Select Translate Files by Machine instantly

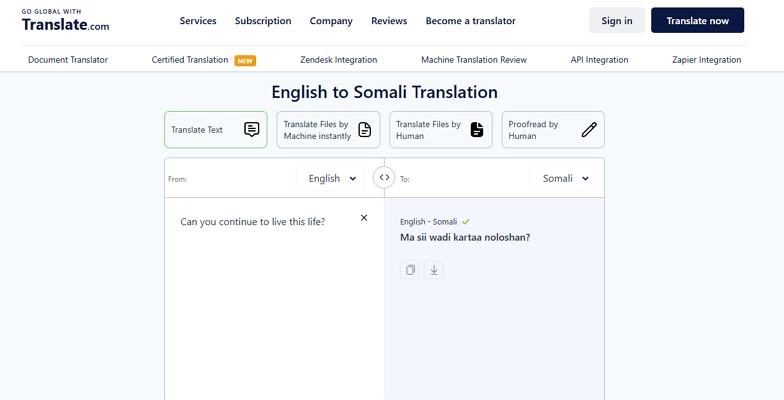[x=328, y=130]
